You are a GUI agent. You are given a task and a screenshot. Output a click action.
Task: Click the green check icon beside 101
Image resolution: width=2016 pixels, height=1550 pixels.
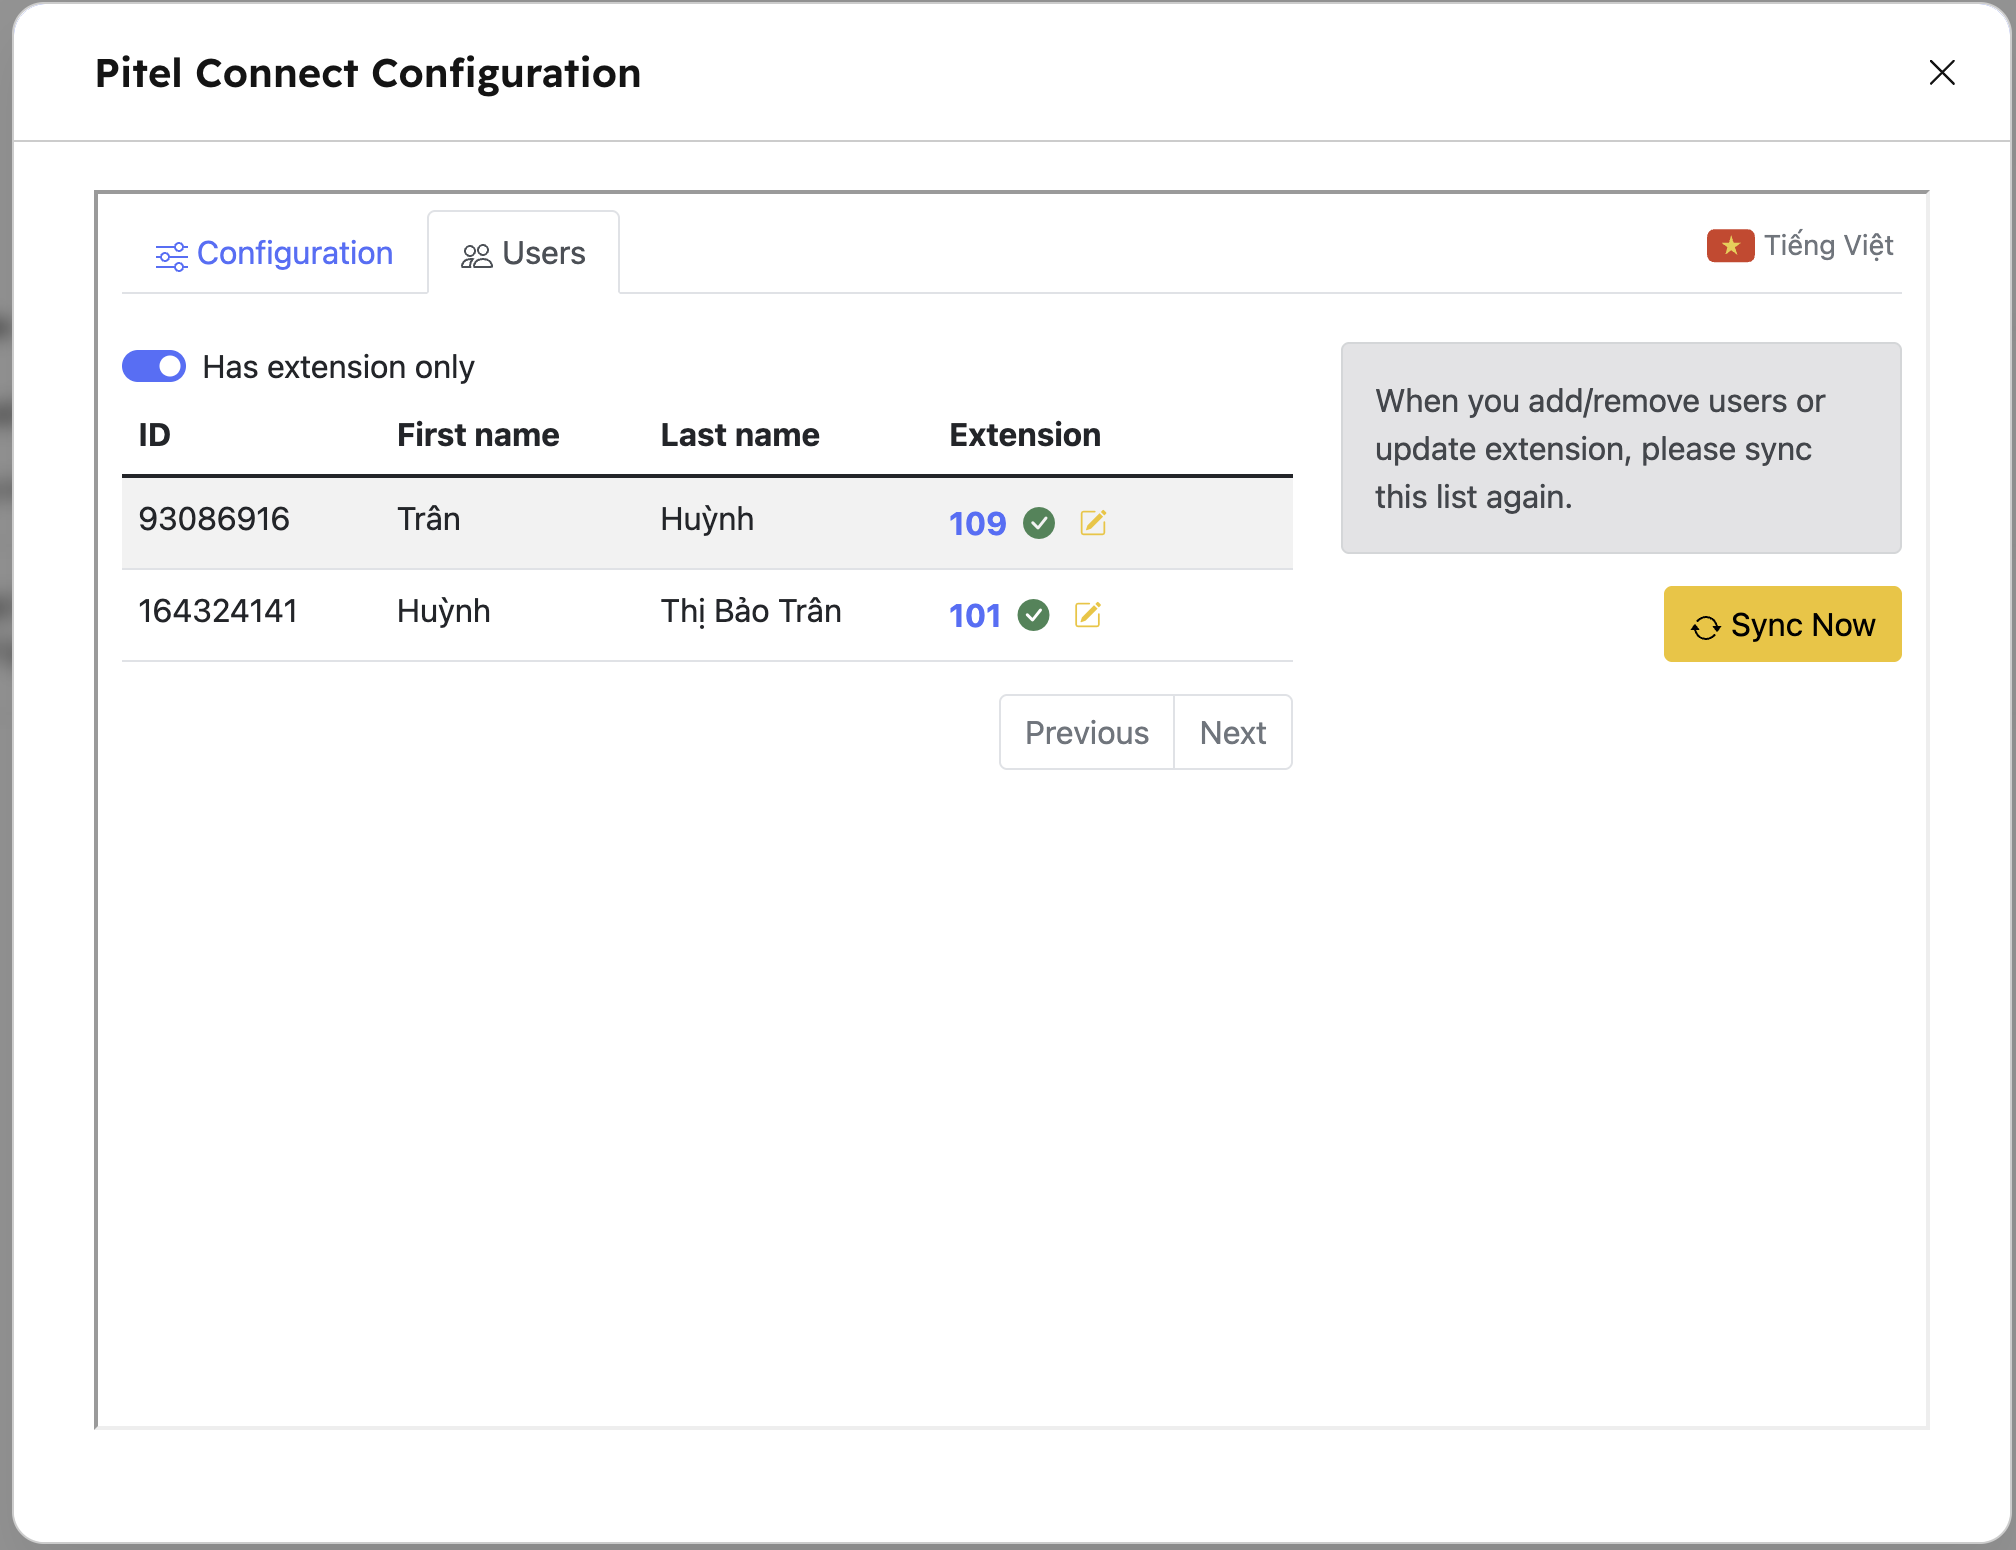point(1033,614)
